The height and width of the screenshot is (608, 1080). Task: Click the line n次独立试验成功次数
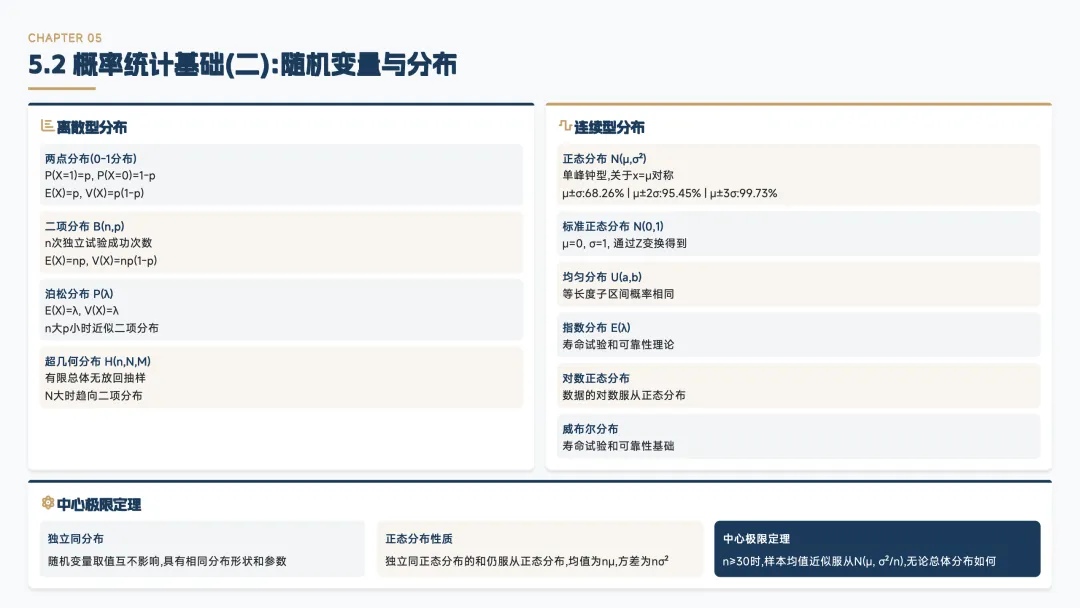click(98, 243)
